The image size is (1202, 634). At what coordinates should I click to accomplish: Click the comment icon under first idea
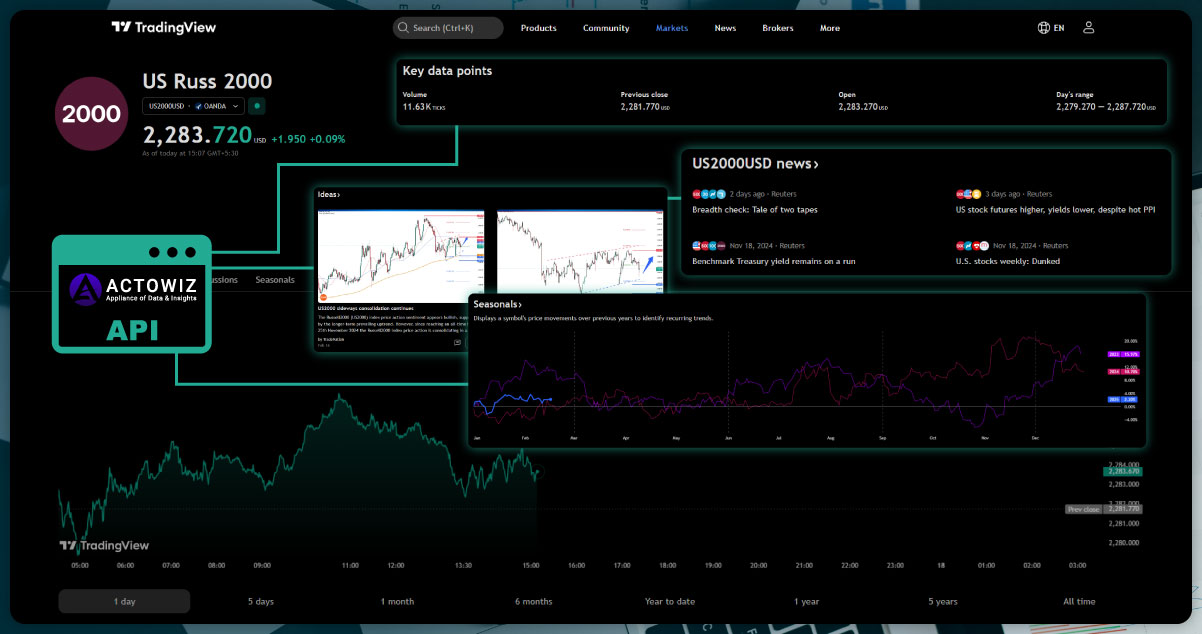pos(457,342)
